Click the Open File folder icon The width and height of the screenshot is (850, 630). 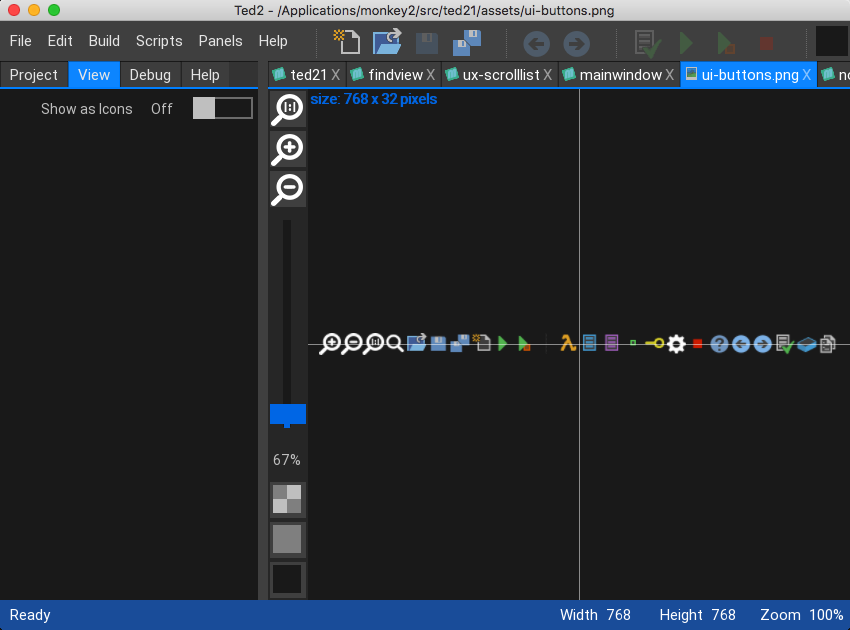[387, 42]
